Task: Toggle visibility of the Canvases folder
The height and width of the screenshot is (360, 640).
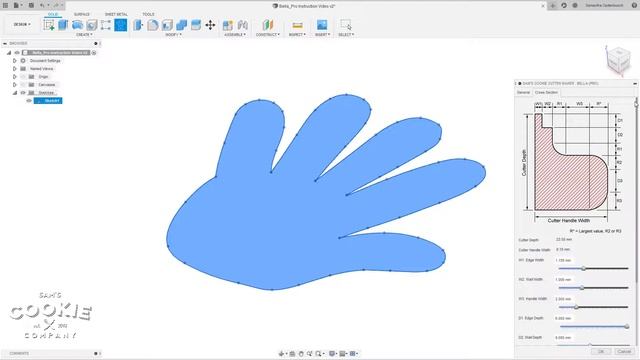Action: (x=23, y=85)
